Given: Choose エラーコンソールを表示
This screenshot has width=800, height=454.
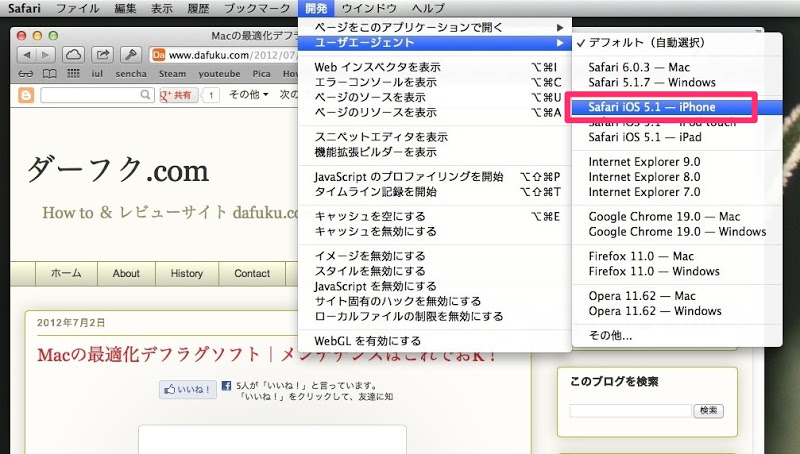Looking at the screenshot, I should tap(435, 82).
